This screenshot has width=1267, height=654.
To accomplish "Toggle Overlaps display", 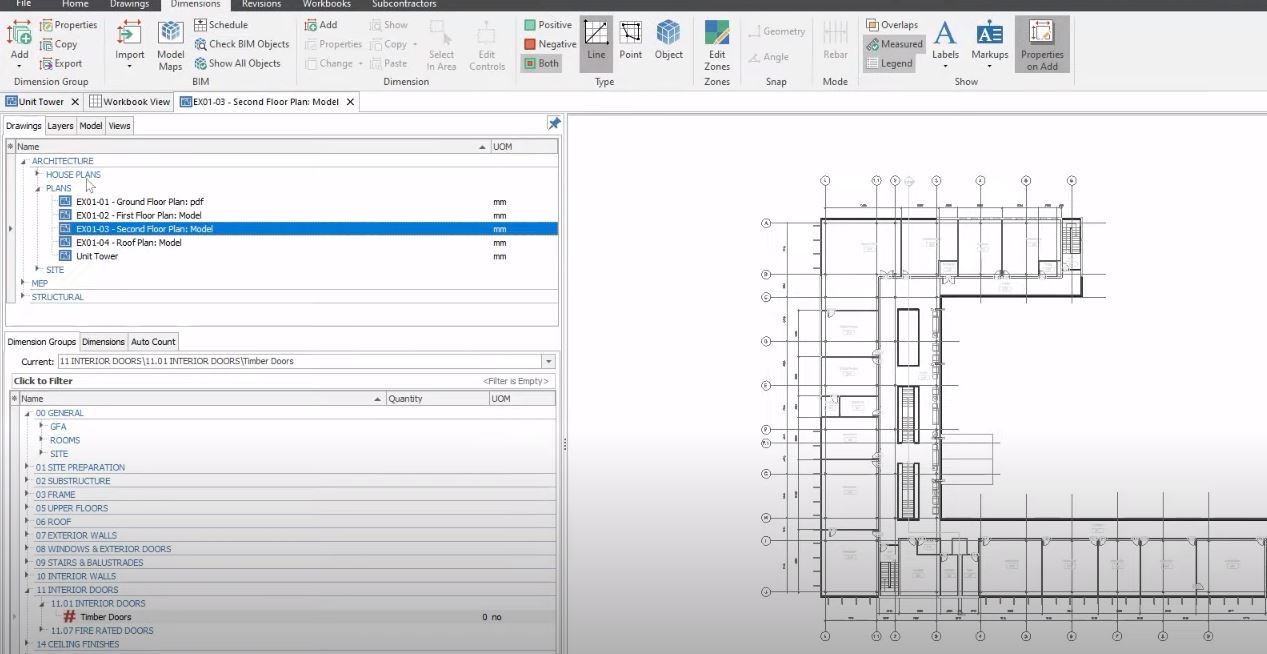I will (x=892, y=25).
